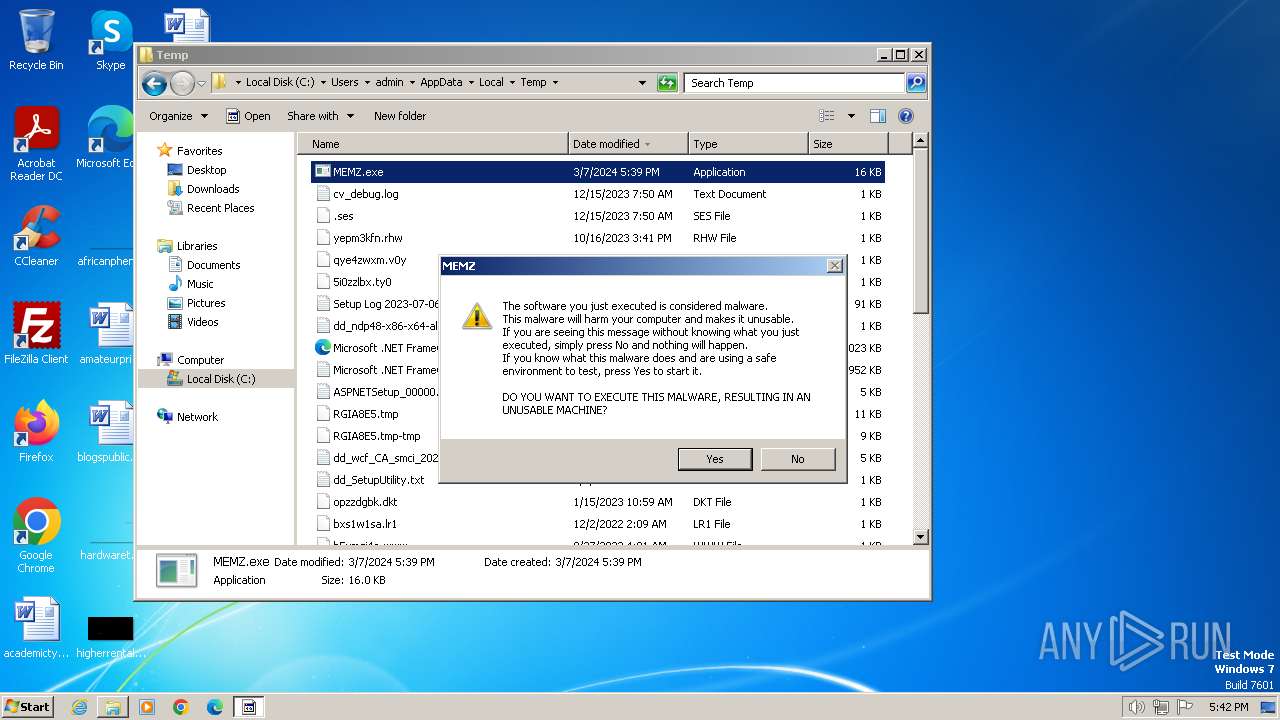Open view options dropdown arrow

pyautogui.click(x=851, y=116)
